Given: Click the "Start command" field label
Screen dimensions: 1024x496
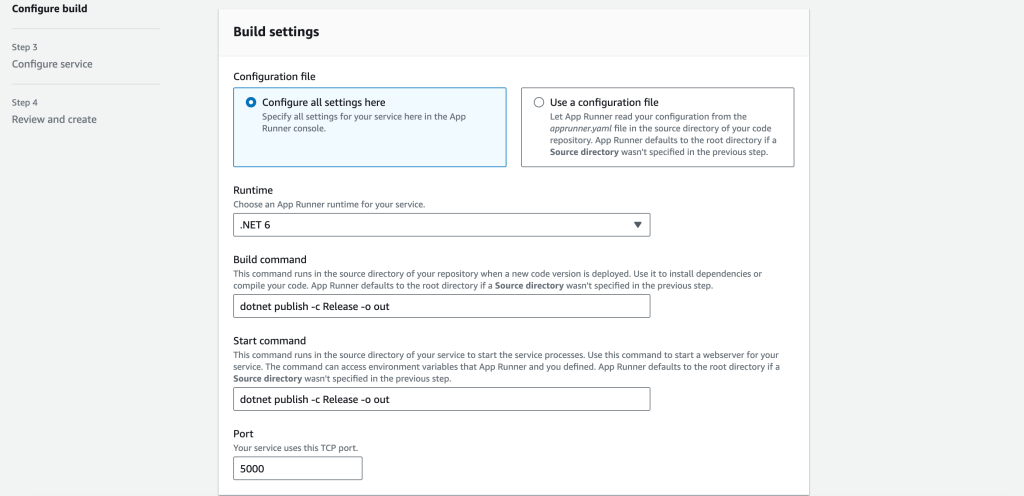Looking at the screenshot, I should [269, 341].
